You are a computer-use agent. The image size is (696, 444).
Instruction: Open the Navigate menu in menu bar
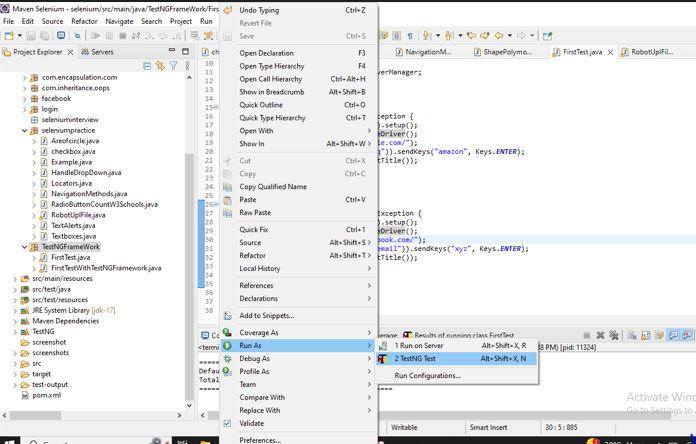click(x=119, y=21)
